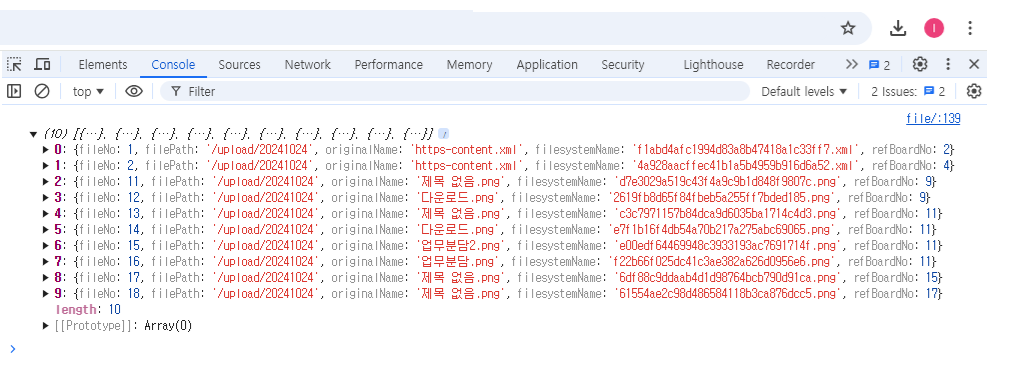Bookmark this page with star icon

(848, 28)
